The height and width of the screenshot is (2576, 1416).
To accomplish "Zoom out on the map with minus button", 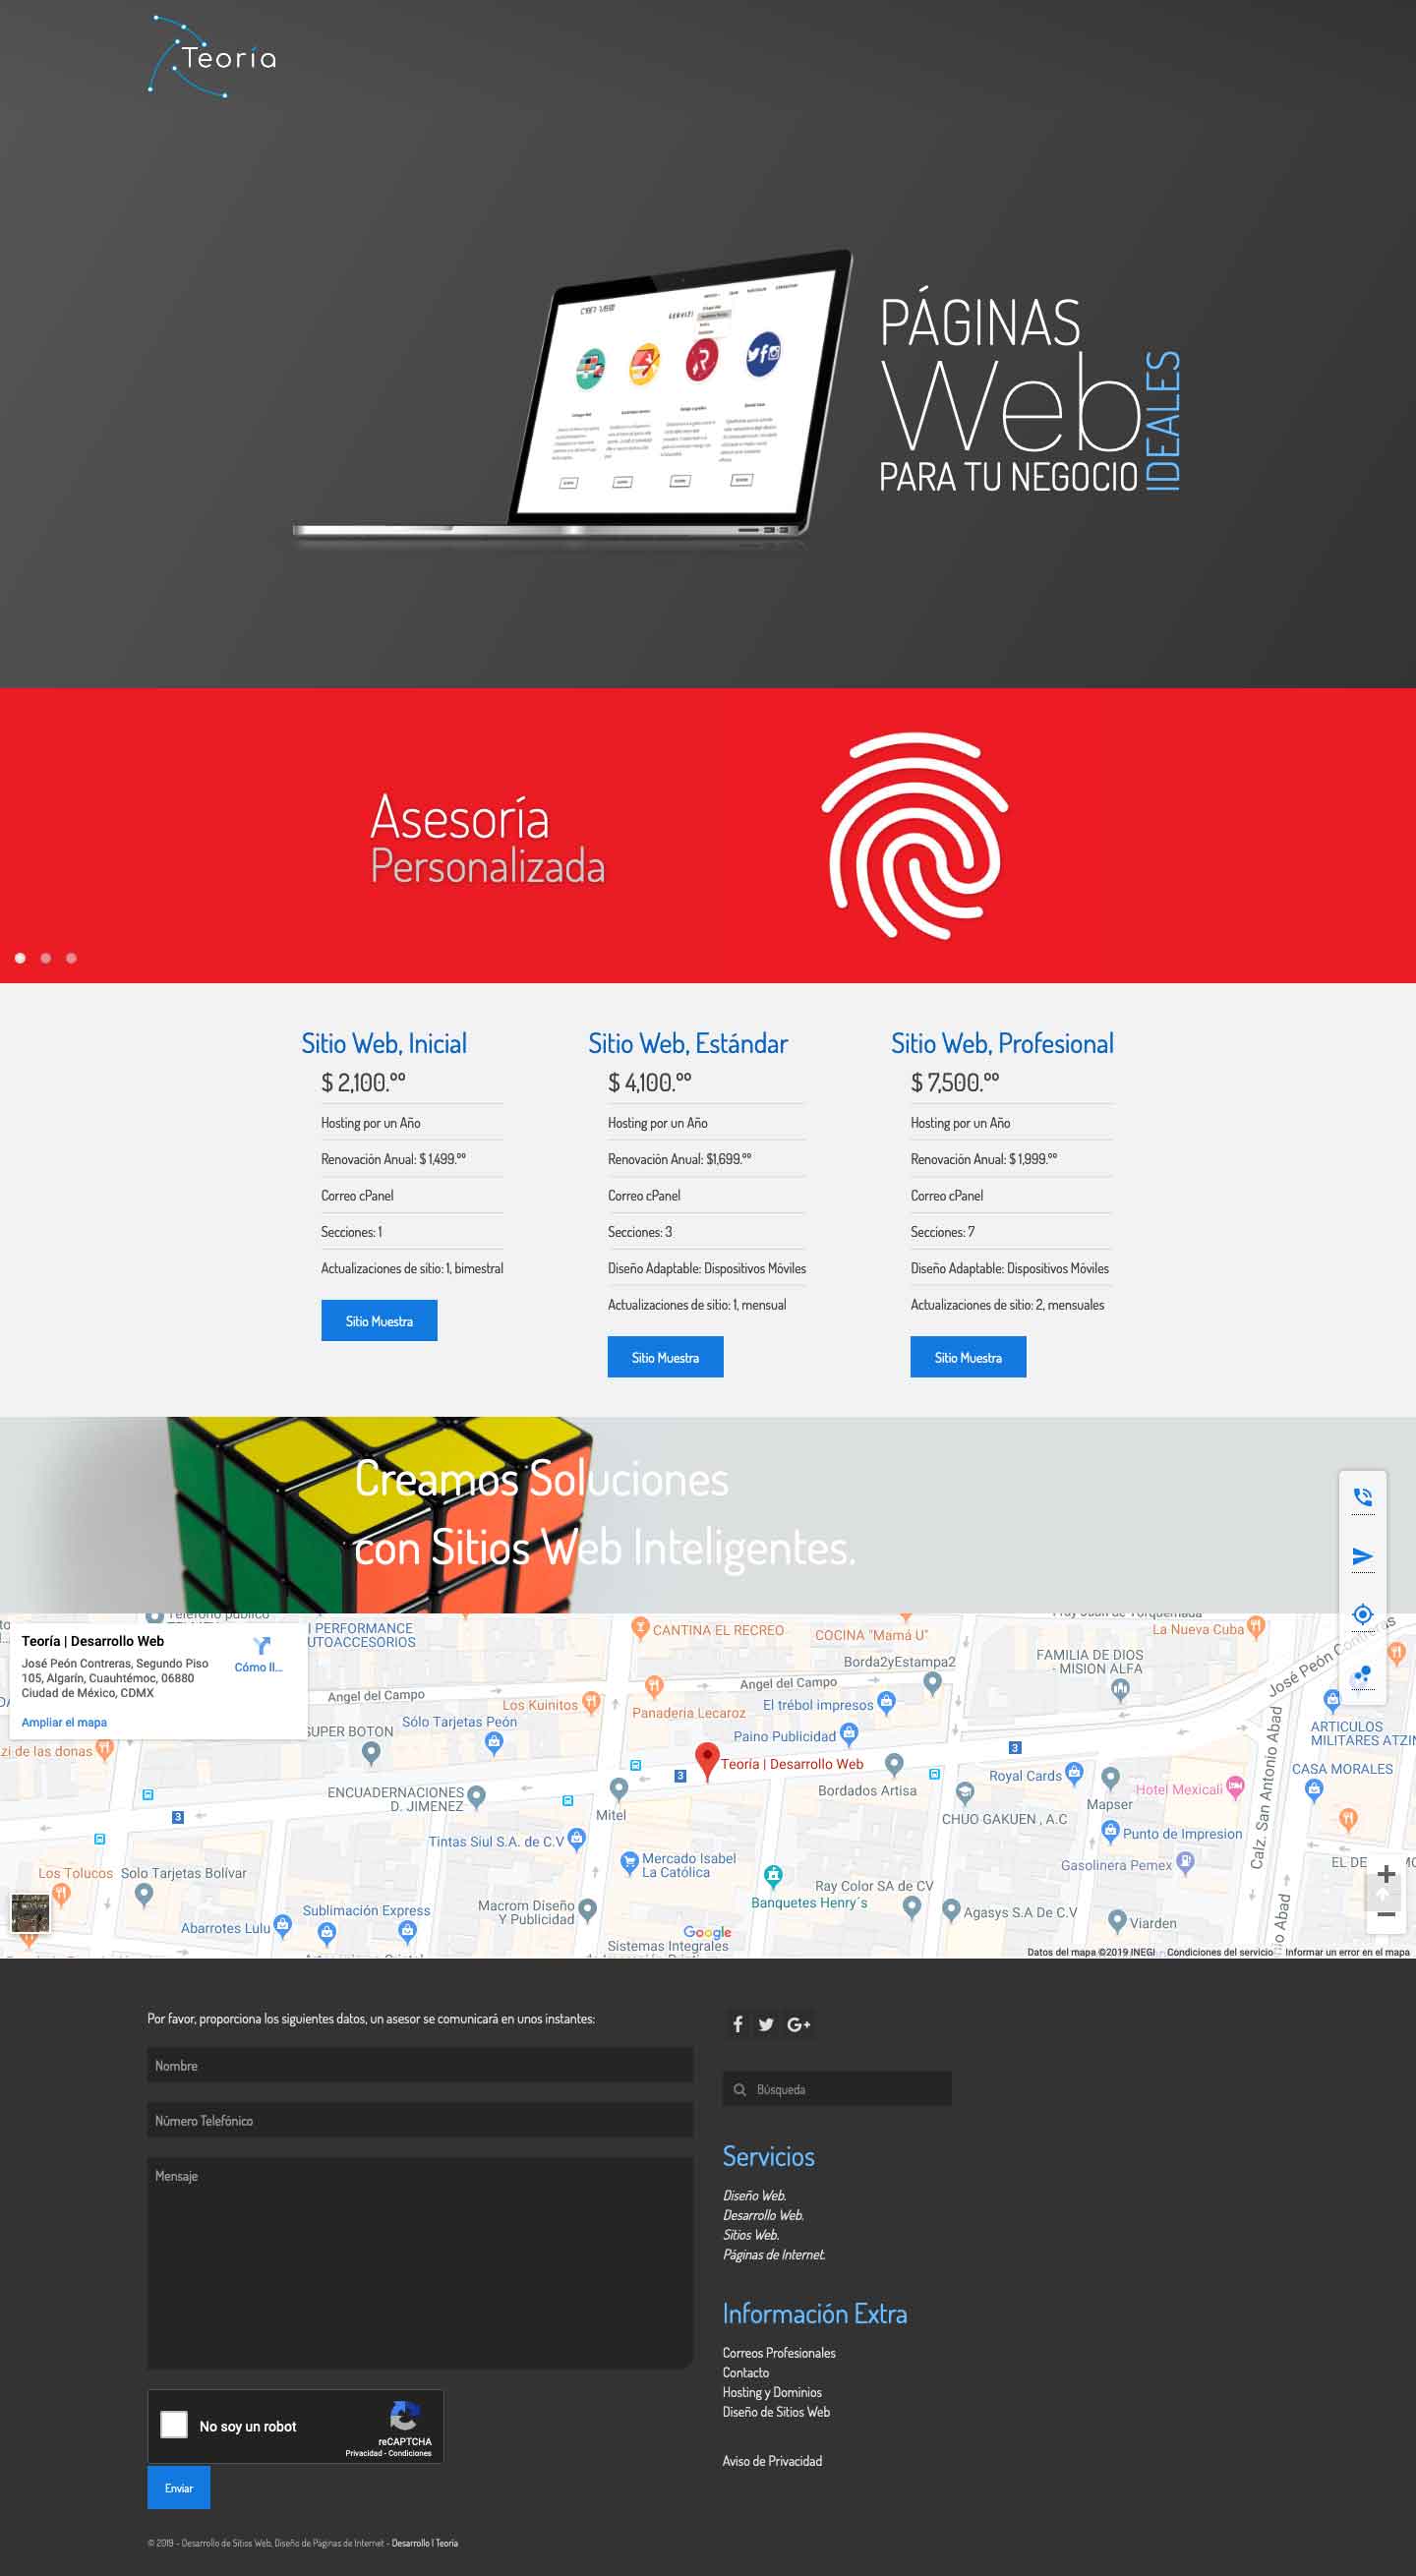I will pyautogui.click(x=1385, y=1914).
